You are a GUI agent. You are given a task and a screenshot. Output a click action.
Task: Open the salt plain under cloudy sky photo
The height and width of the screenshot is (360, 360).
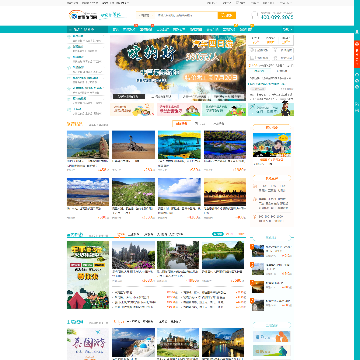click(x=88, y=192)
